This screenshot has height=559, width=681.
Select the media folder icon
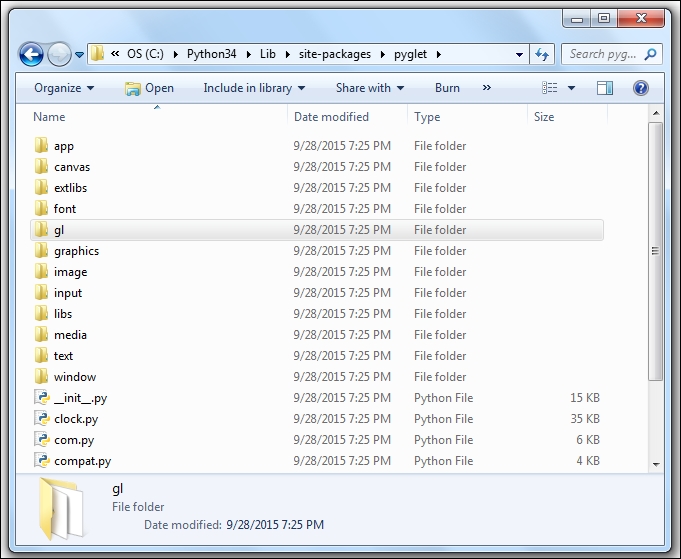[x=41, y=334]
